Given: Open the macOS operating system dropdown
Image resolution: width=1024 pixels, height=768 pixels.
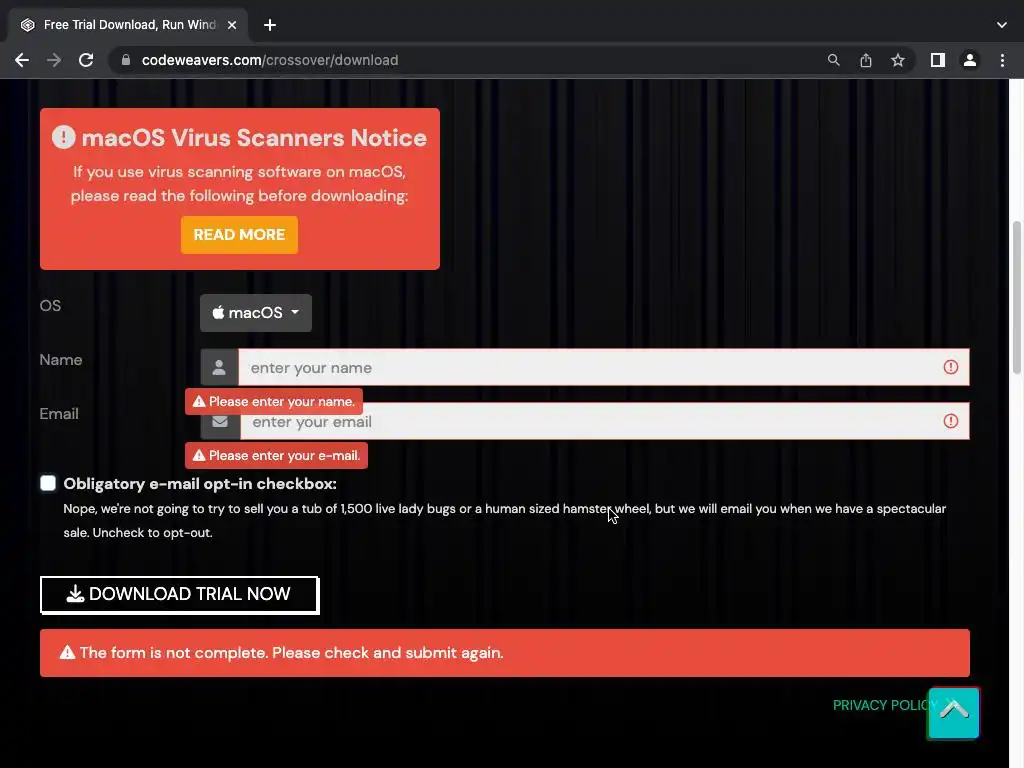Looking at the screenshot, I should [255, 313].
